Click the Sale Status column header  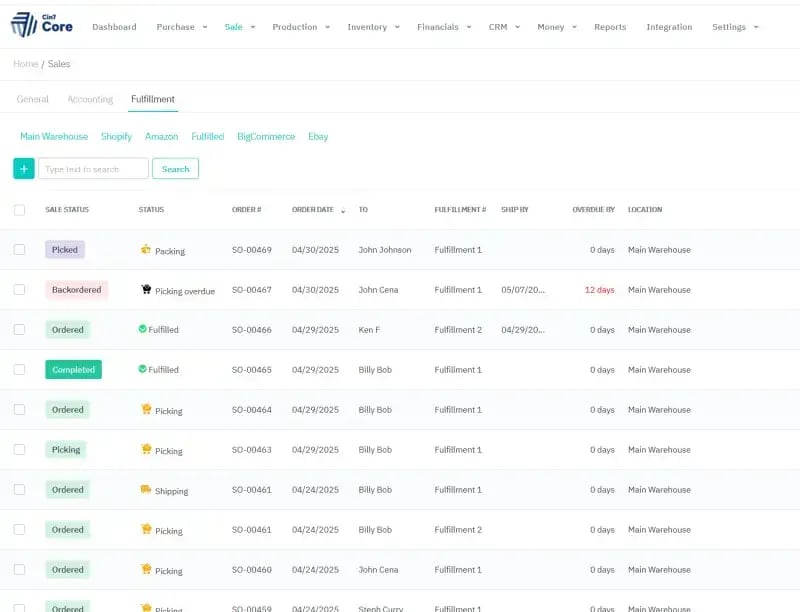coord(67,210)
